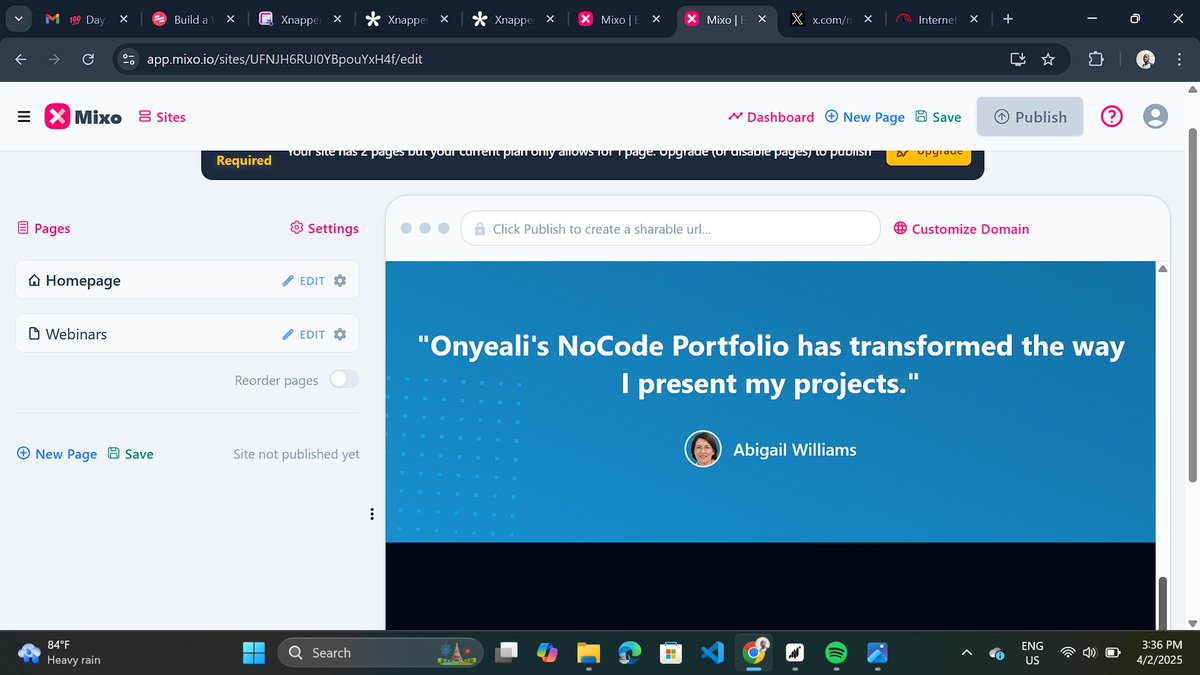This screenshot has height=675, width=1200.
Task: Click the taskbar Search box
Action: tap(380, 652)
